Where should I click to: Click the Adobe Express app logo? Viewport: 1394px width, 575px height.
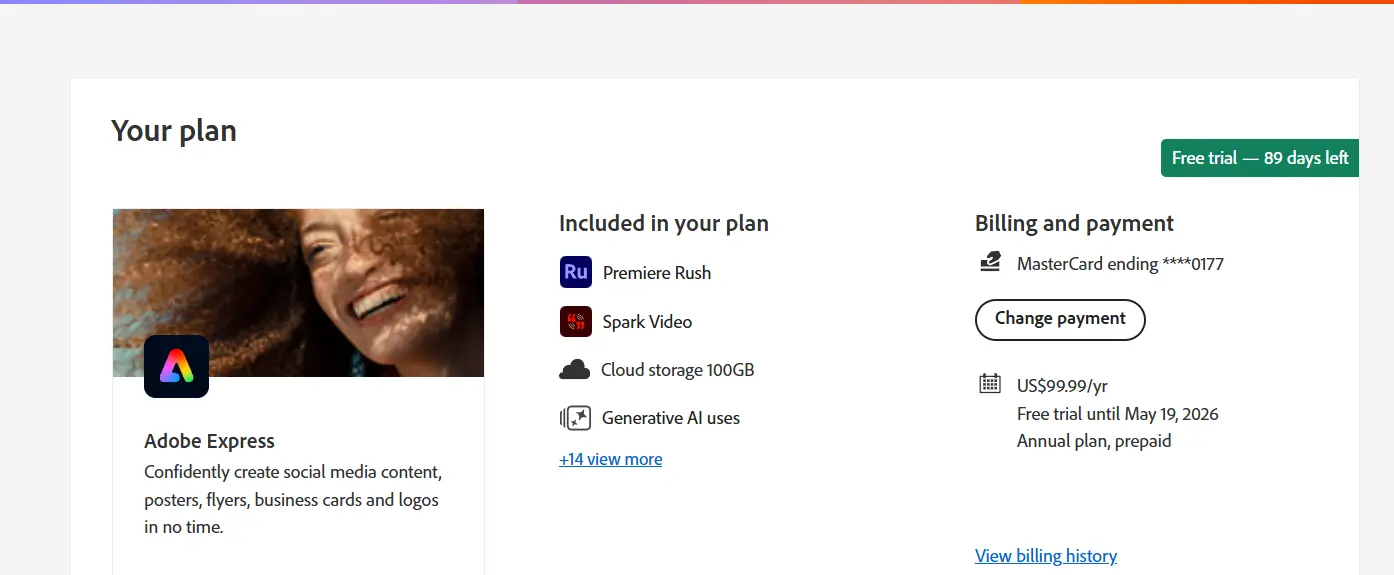[x=176, y=366]
